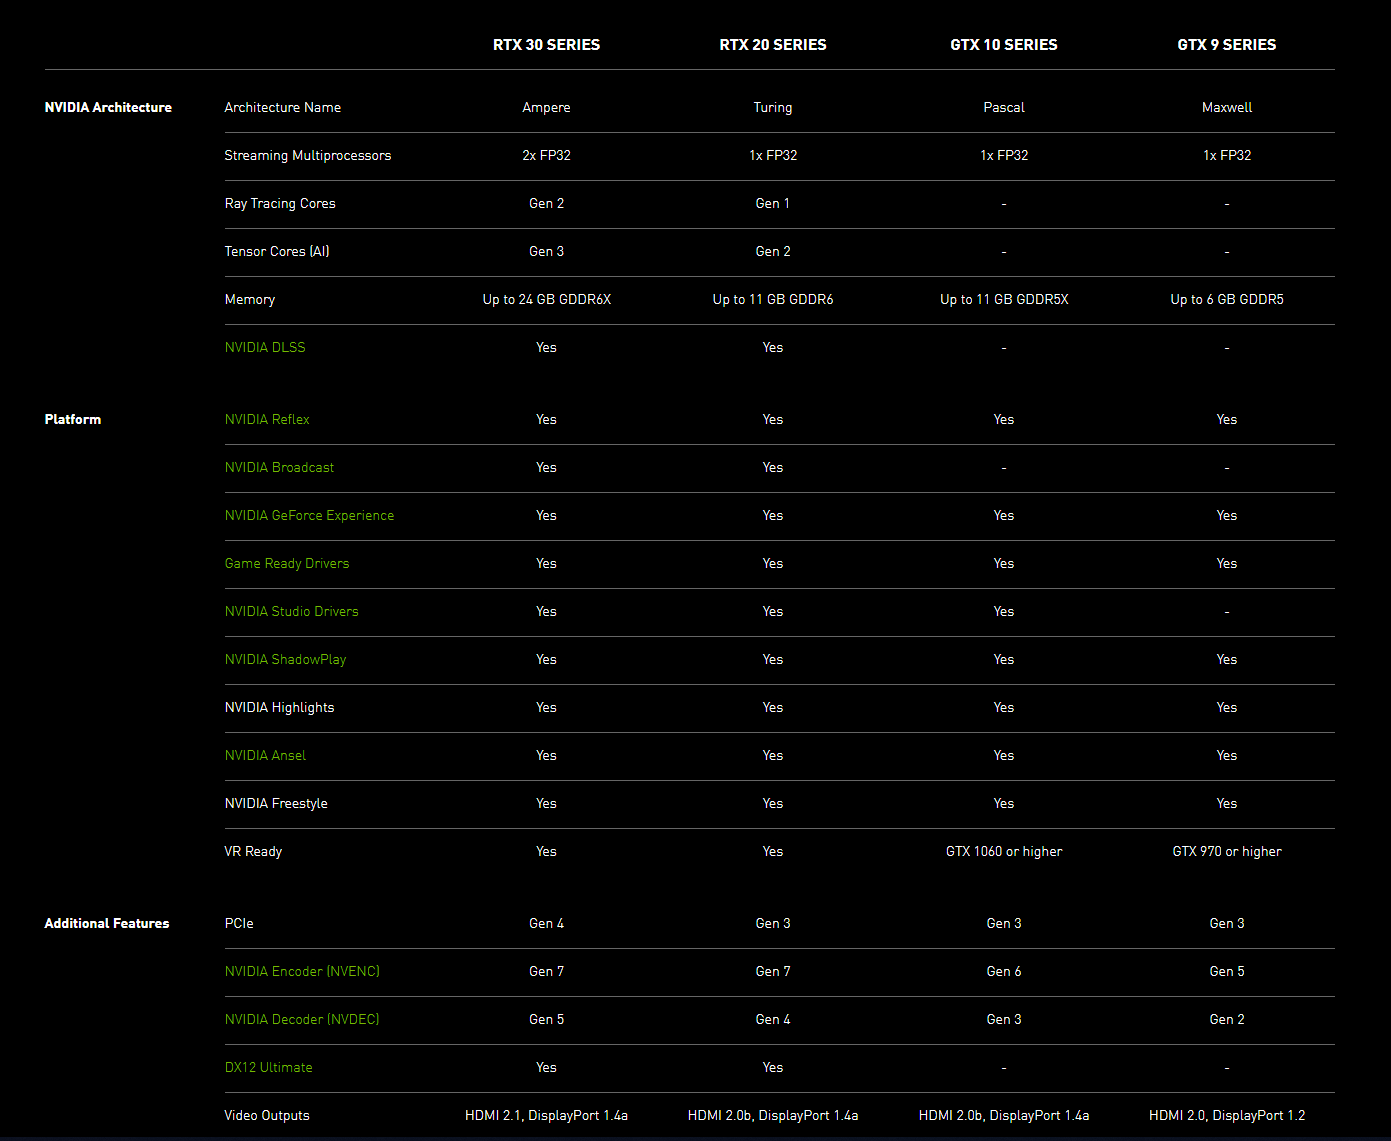Click the RTX 20 SERIES column header
Screen dimensions: 1391x1141
click(x=773, y=45)
